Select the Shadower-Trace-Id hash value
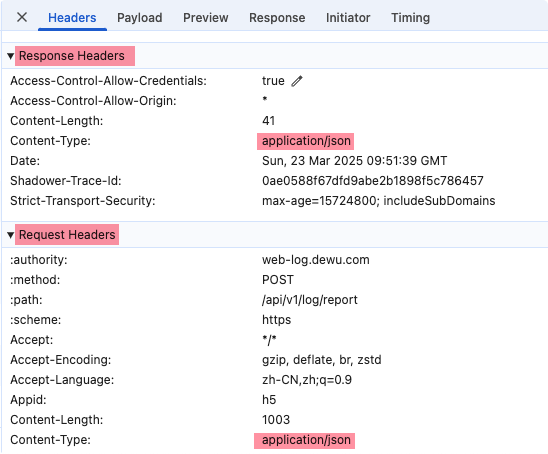The height and width of the screenshot is (454, 548). tap(373, 181)
